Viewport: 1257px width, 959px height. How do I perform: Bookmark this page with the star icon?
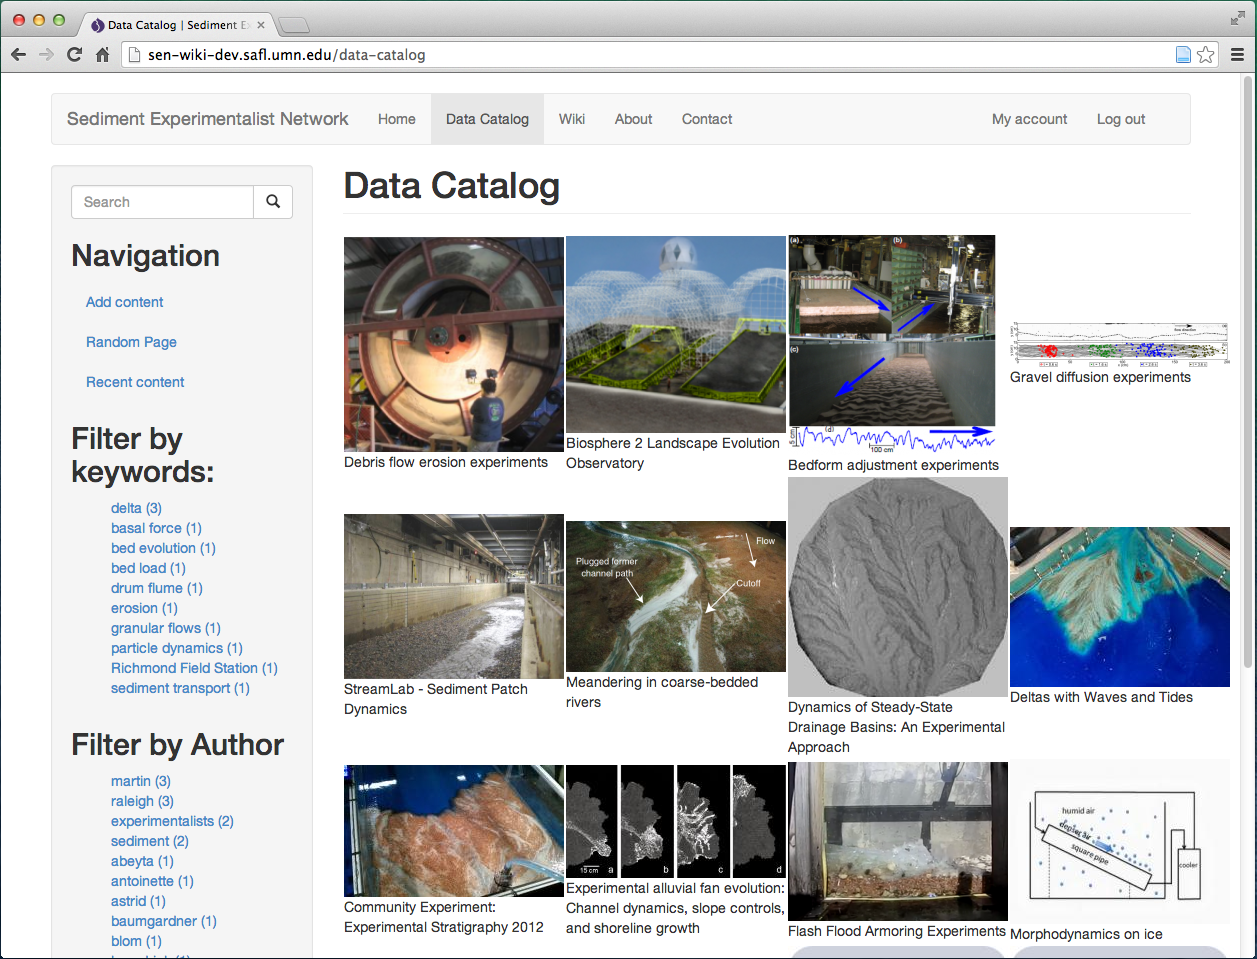[1206, 54]
